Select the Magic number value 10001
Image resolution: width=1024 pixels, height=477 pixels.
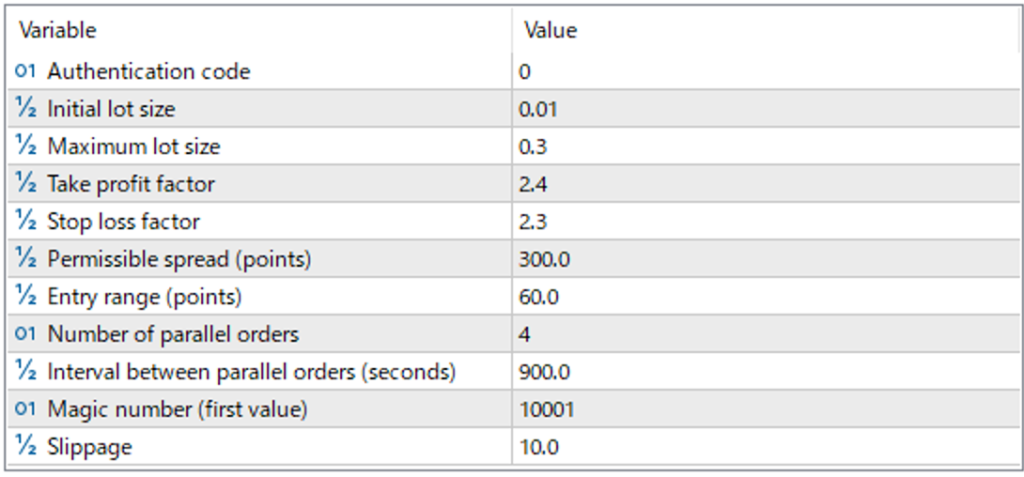[547, 409]
